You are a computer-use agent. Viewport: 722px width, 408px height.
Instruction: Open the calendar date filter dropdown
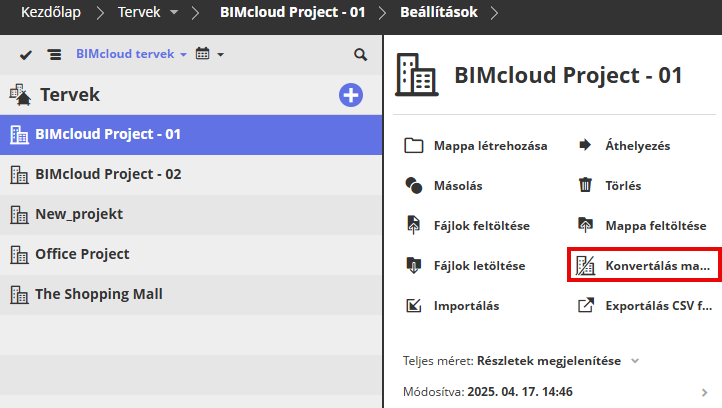point(209,54)
